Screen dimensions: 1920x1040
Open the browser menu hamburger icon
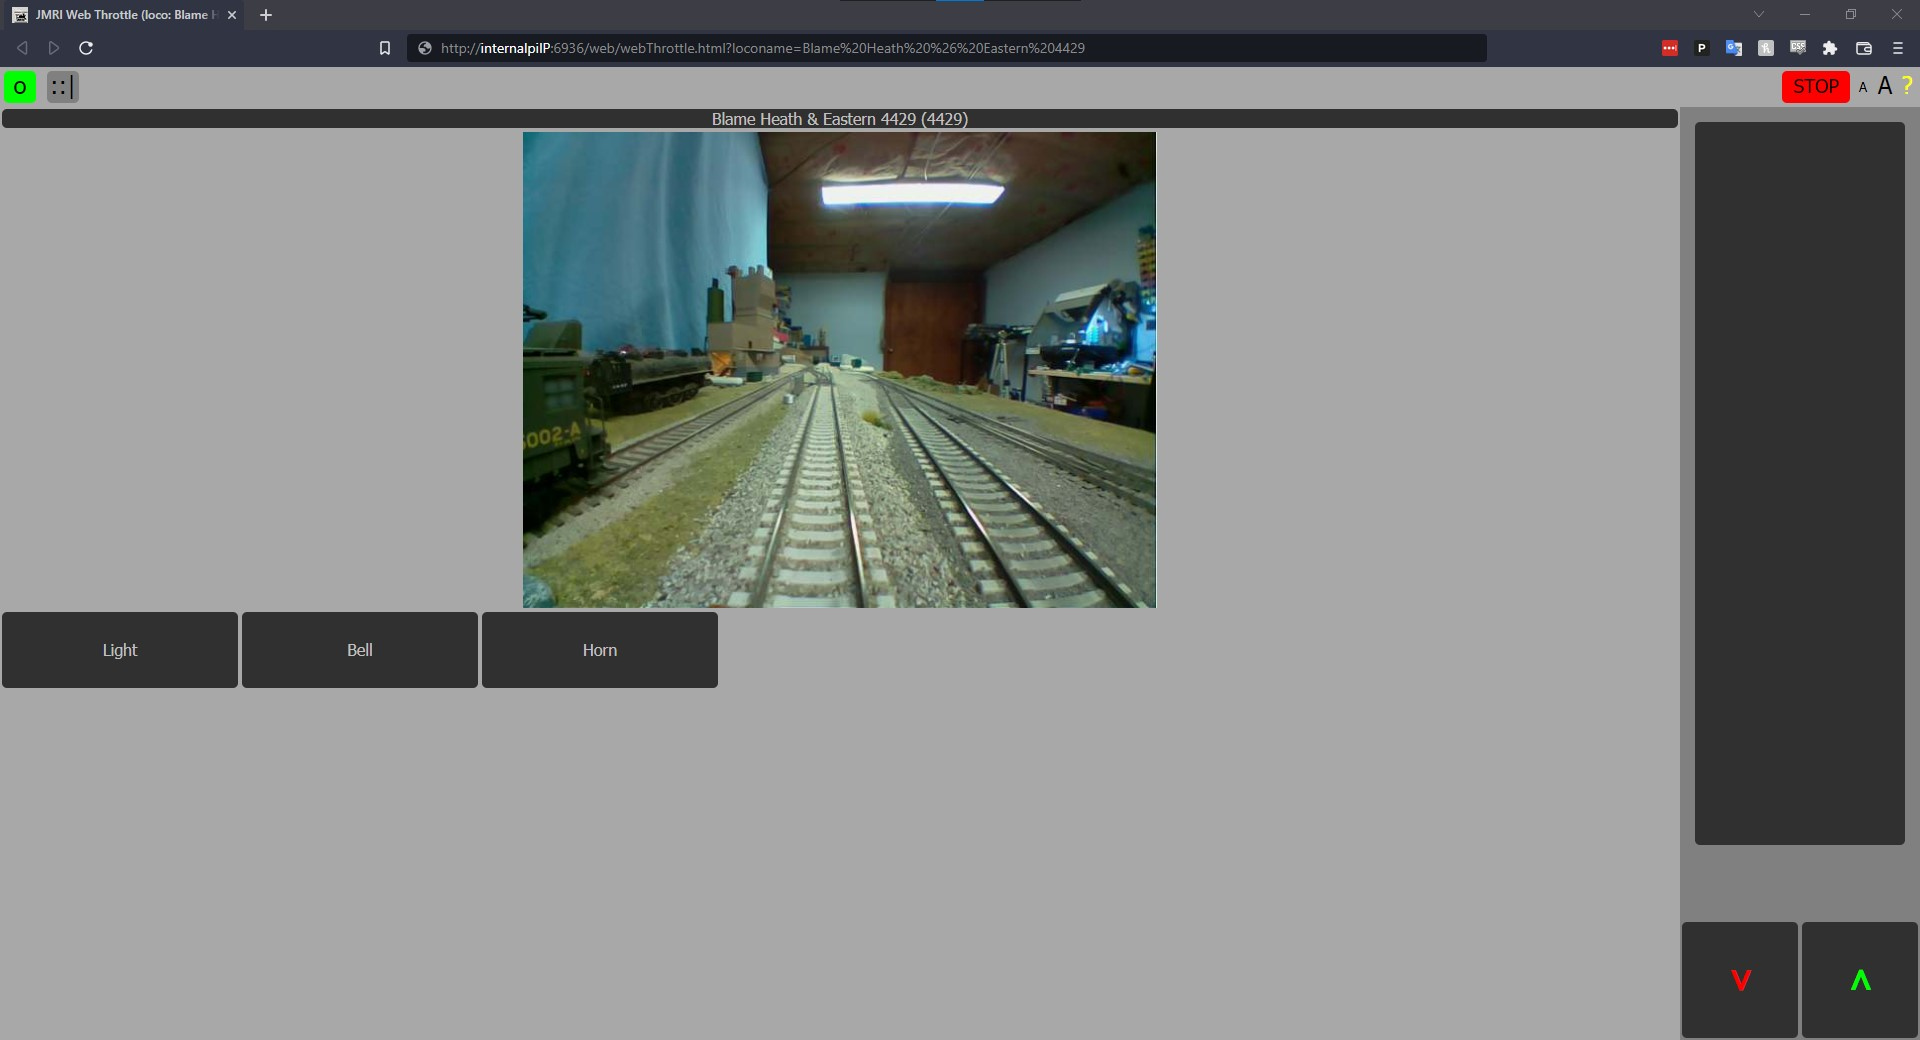click(1897, 47)
